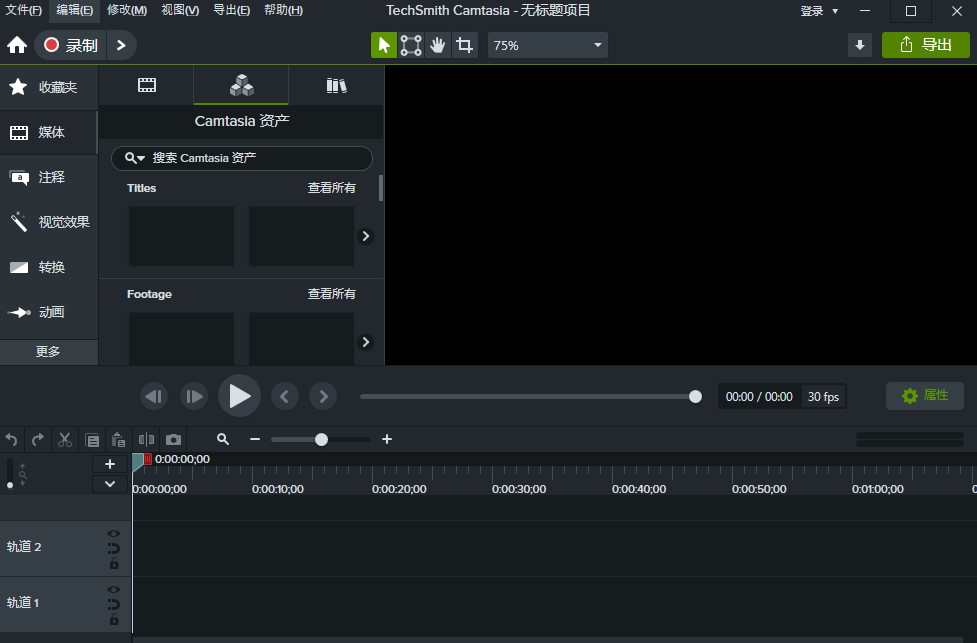Open the 75% canvas zoom dropdown
Image resolution: width=977 pixels, height=643 pixels.
click(547, 45)
